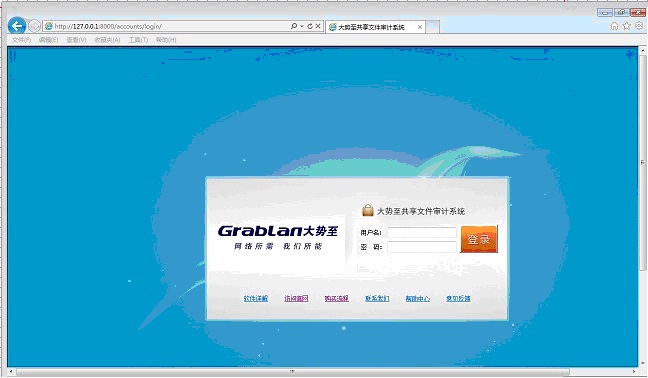The height and width of the screenshot is (378, 648).
Task: Open the 收藏夹(A) menu
Action: (107, 40)
